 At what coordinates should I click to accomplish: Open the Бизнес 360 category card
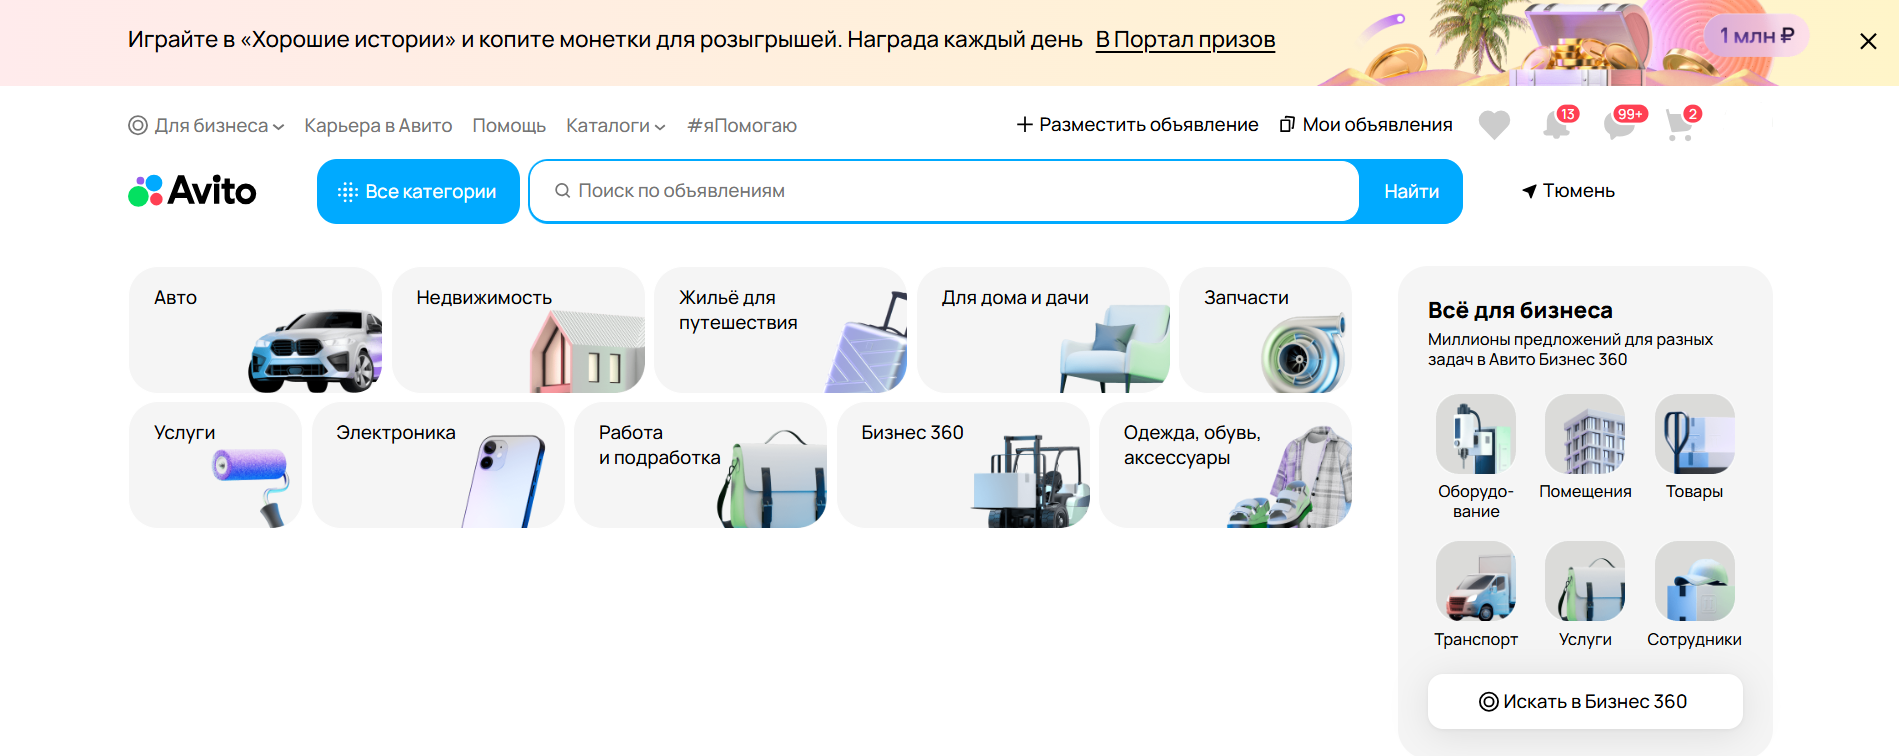point(963,465)
